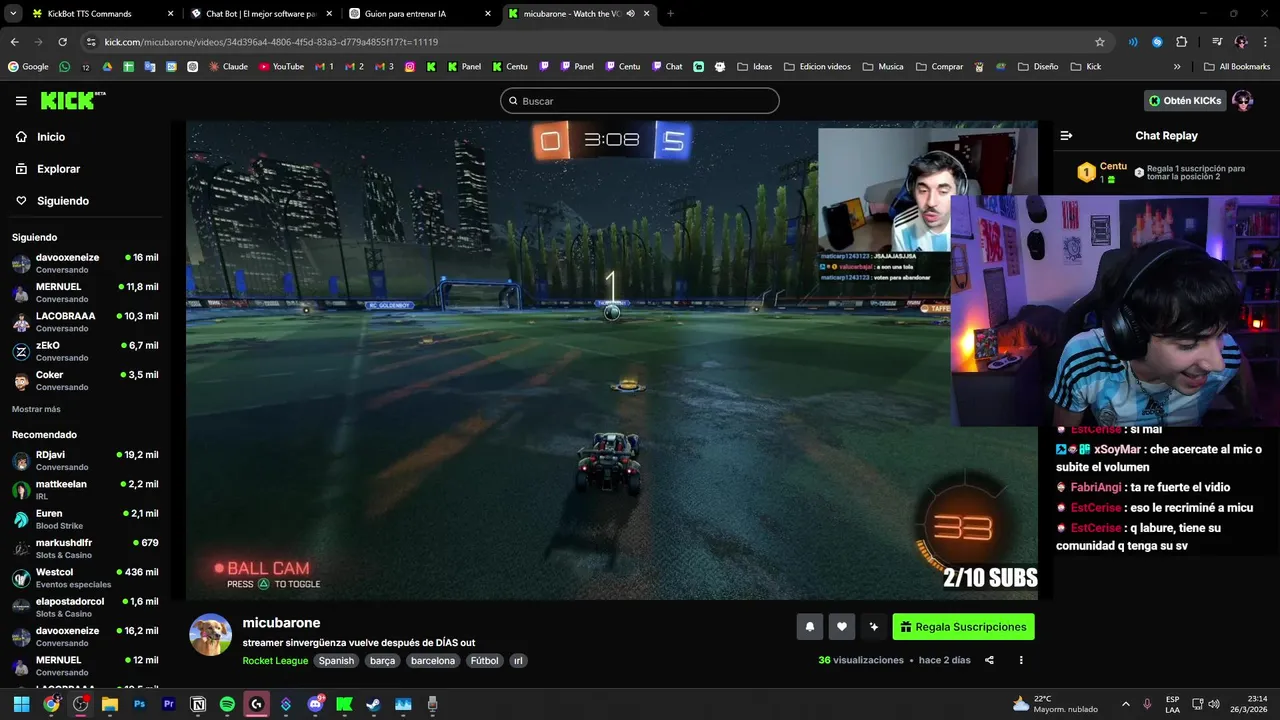Open markushdlfr Slots & Casino channel

(x=85, y=549)
